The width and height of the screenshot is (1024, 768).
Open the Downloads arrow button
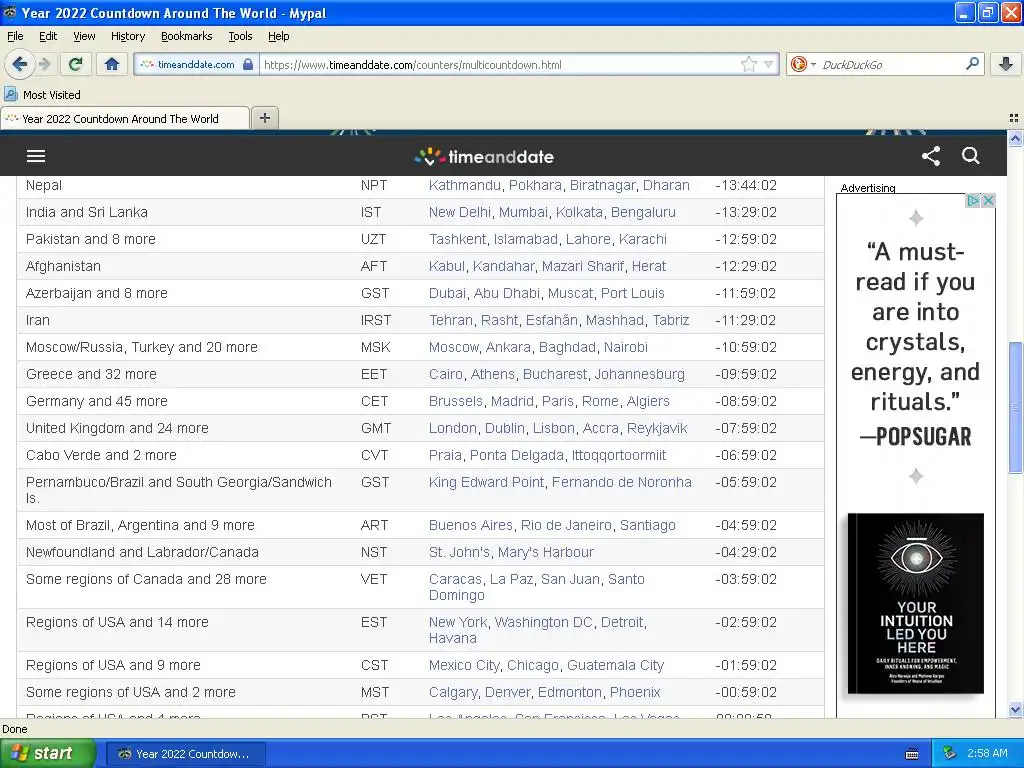[1006, 64]
